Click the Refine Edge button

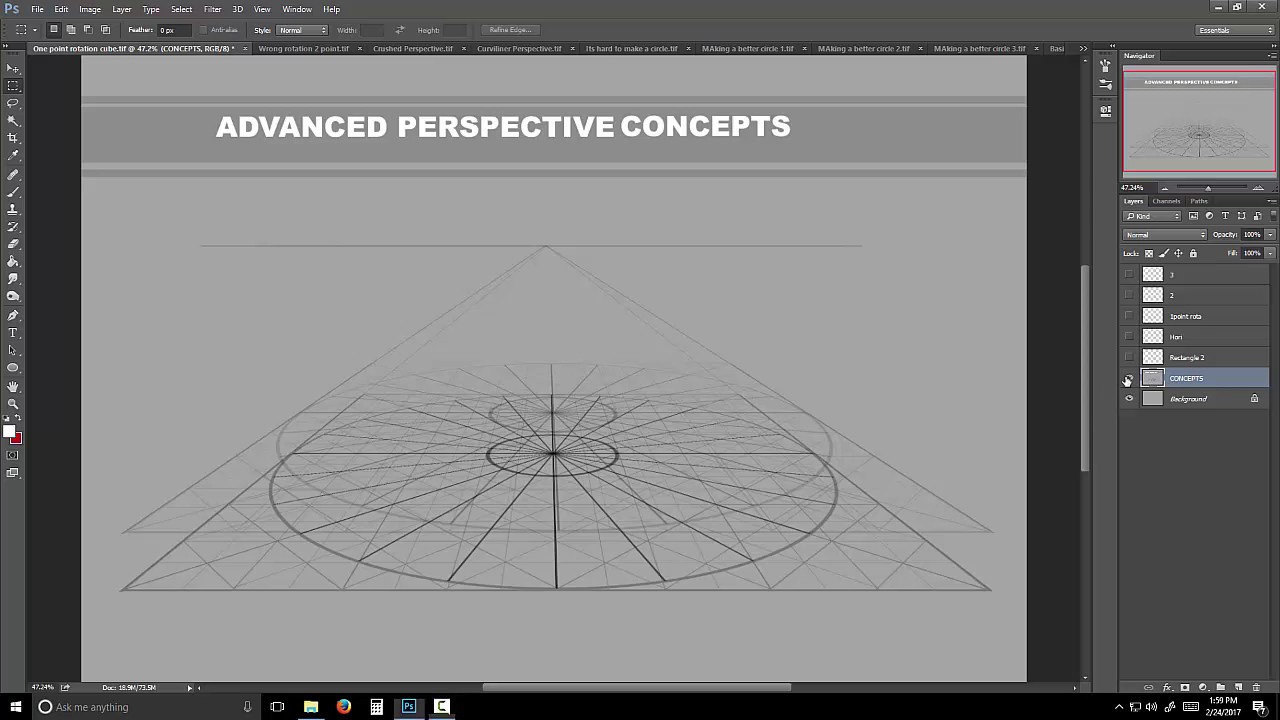click(510, 30)
